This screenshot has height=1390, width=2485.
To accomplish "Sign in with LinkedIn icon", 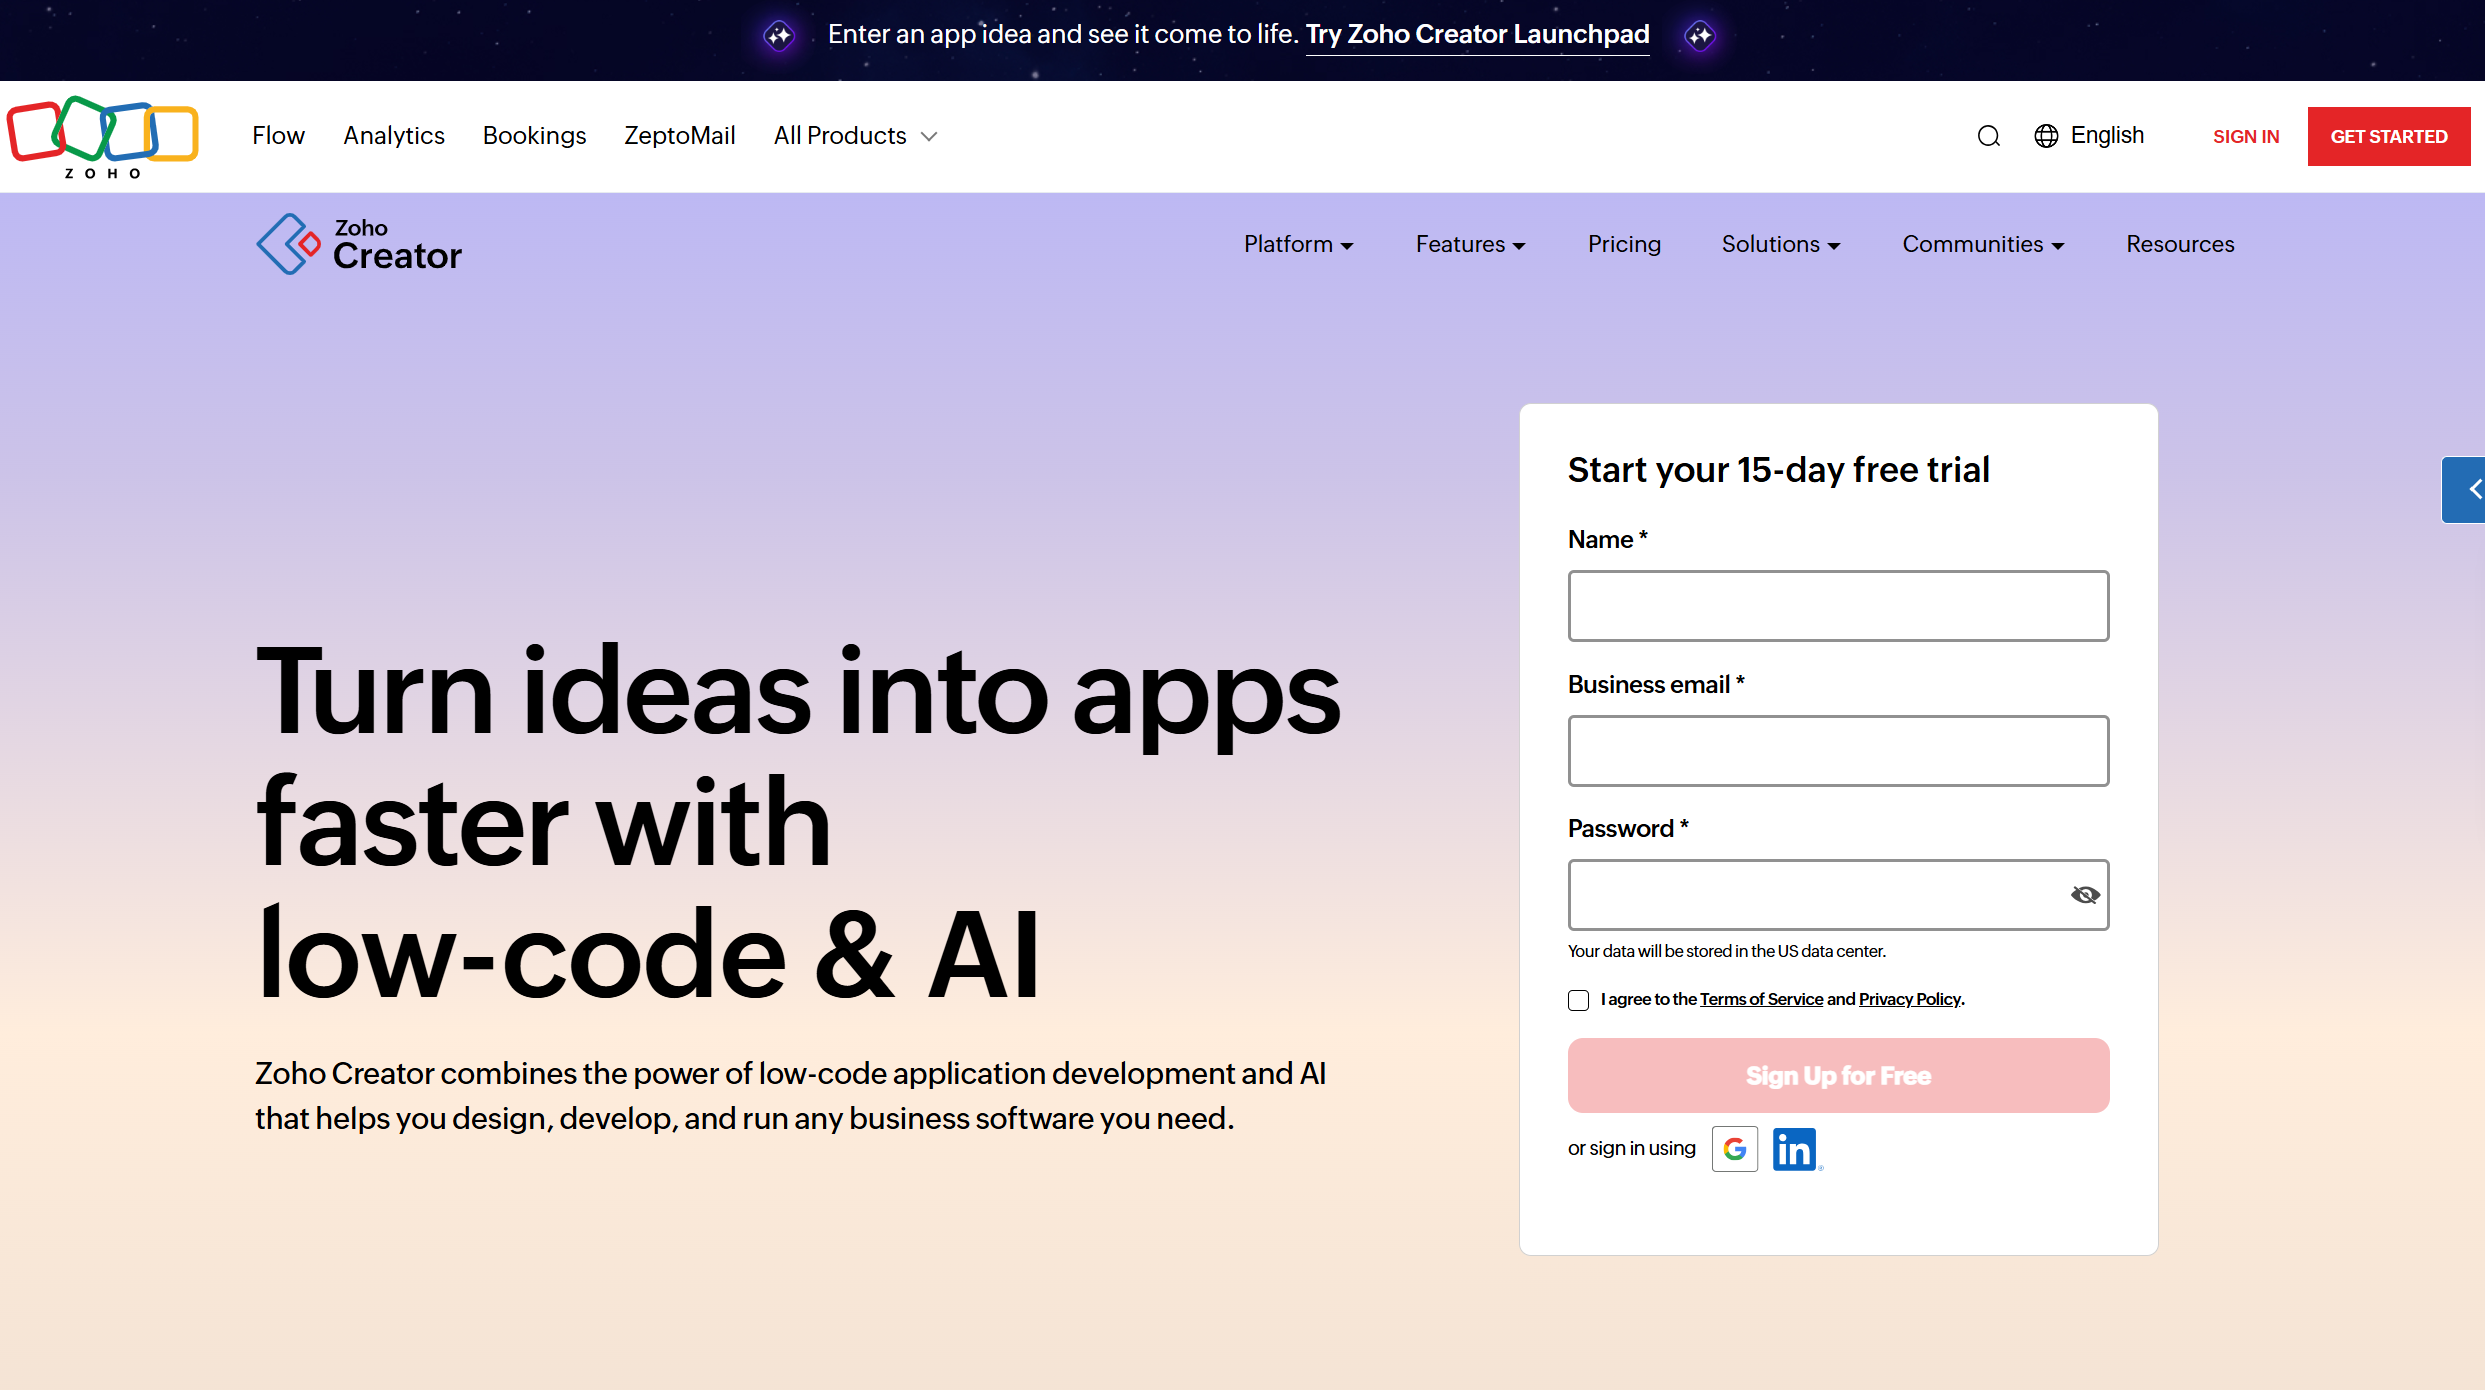I will pos(1795,1149).
